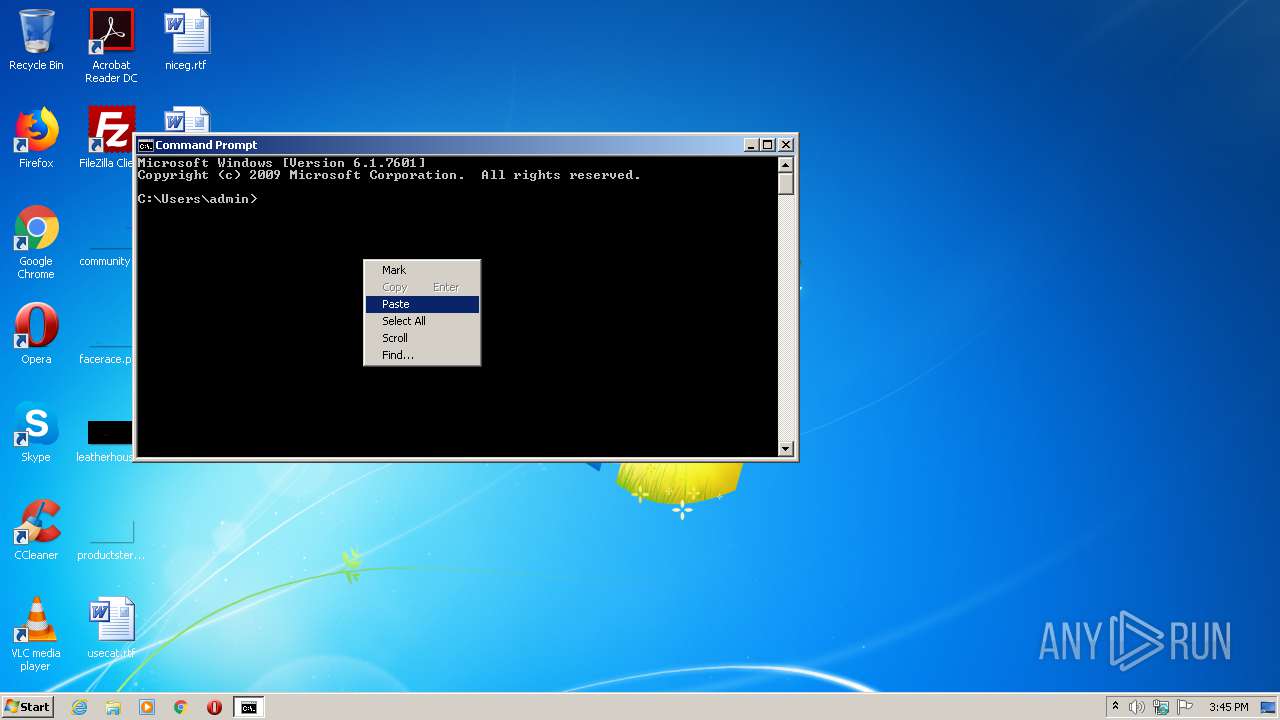Open Internet Explorer from the taskbar
The height and width of the screenshot is (720, 1280).
pos(79,707)
